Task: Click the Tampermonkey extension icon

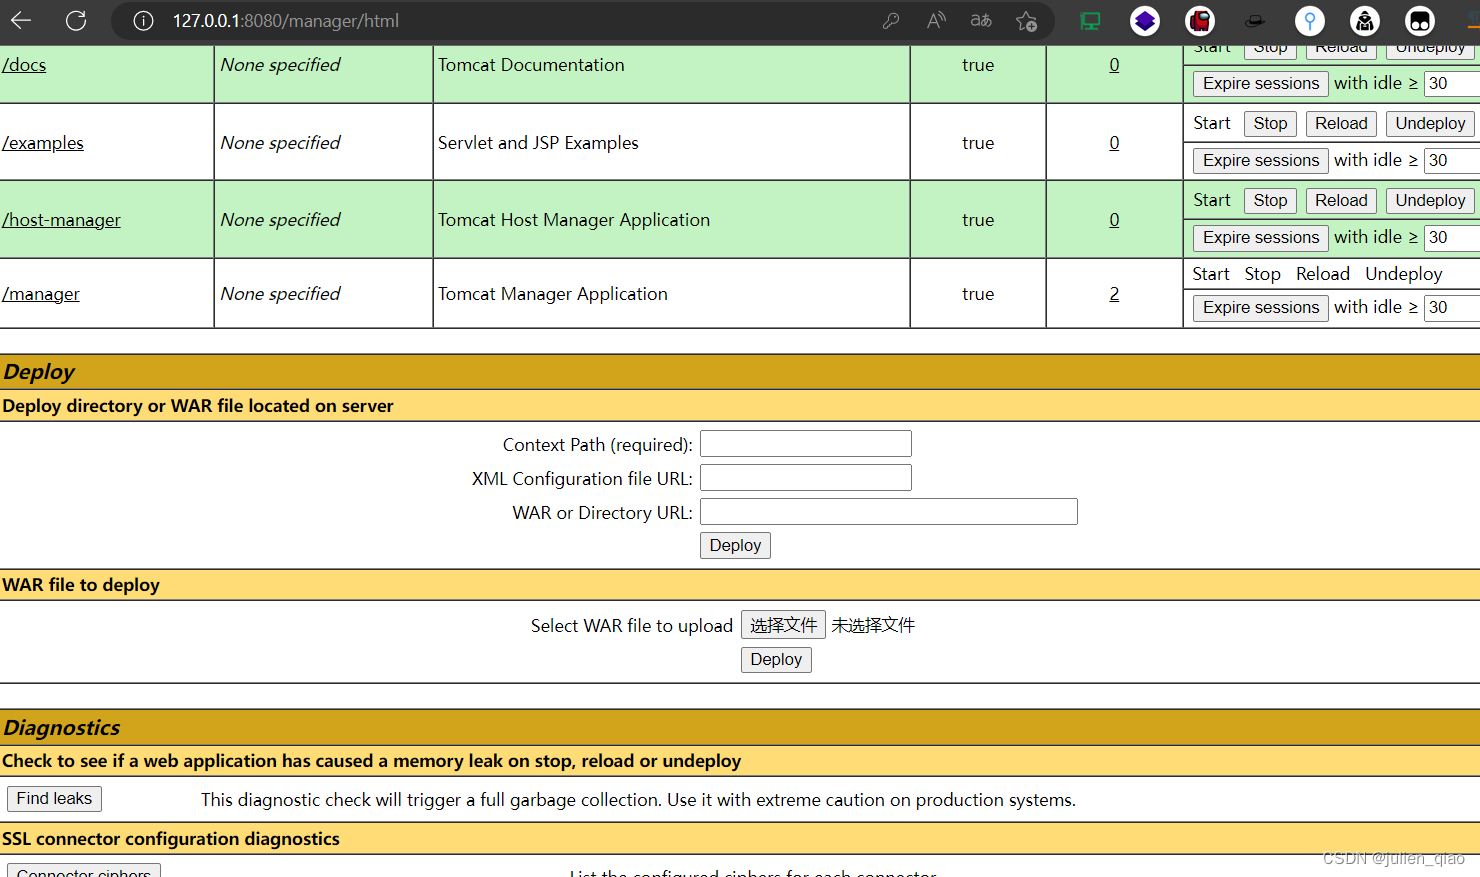Action: (x=1419, y=21)
